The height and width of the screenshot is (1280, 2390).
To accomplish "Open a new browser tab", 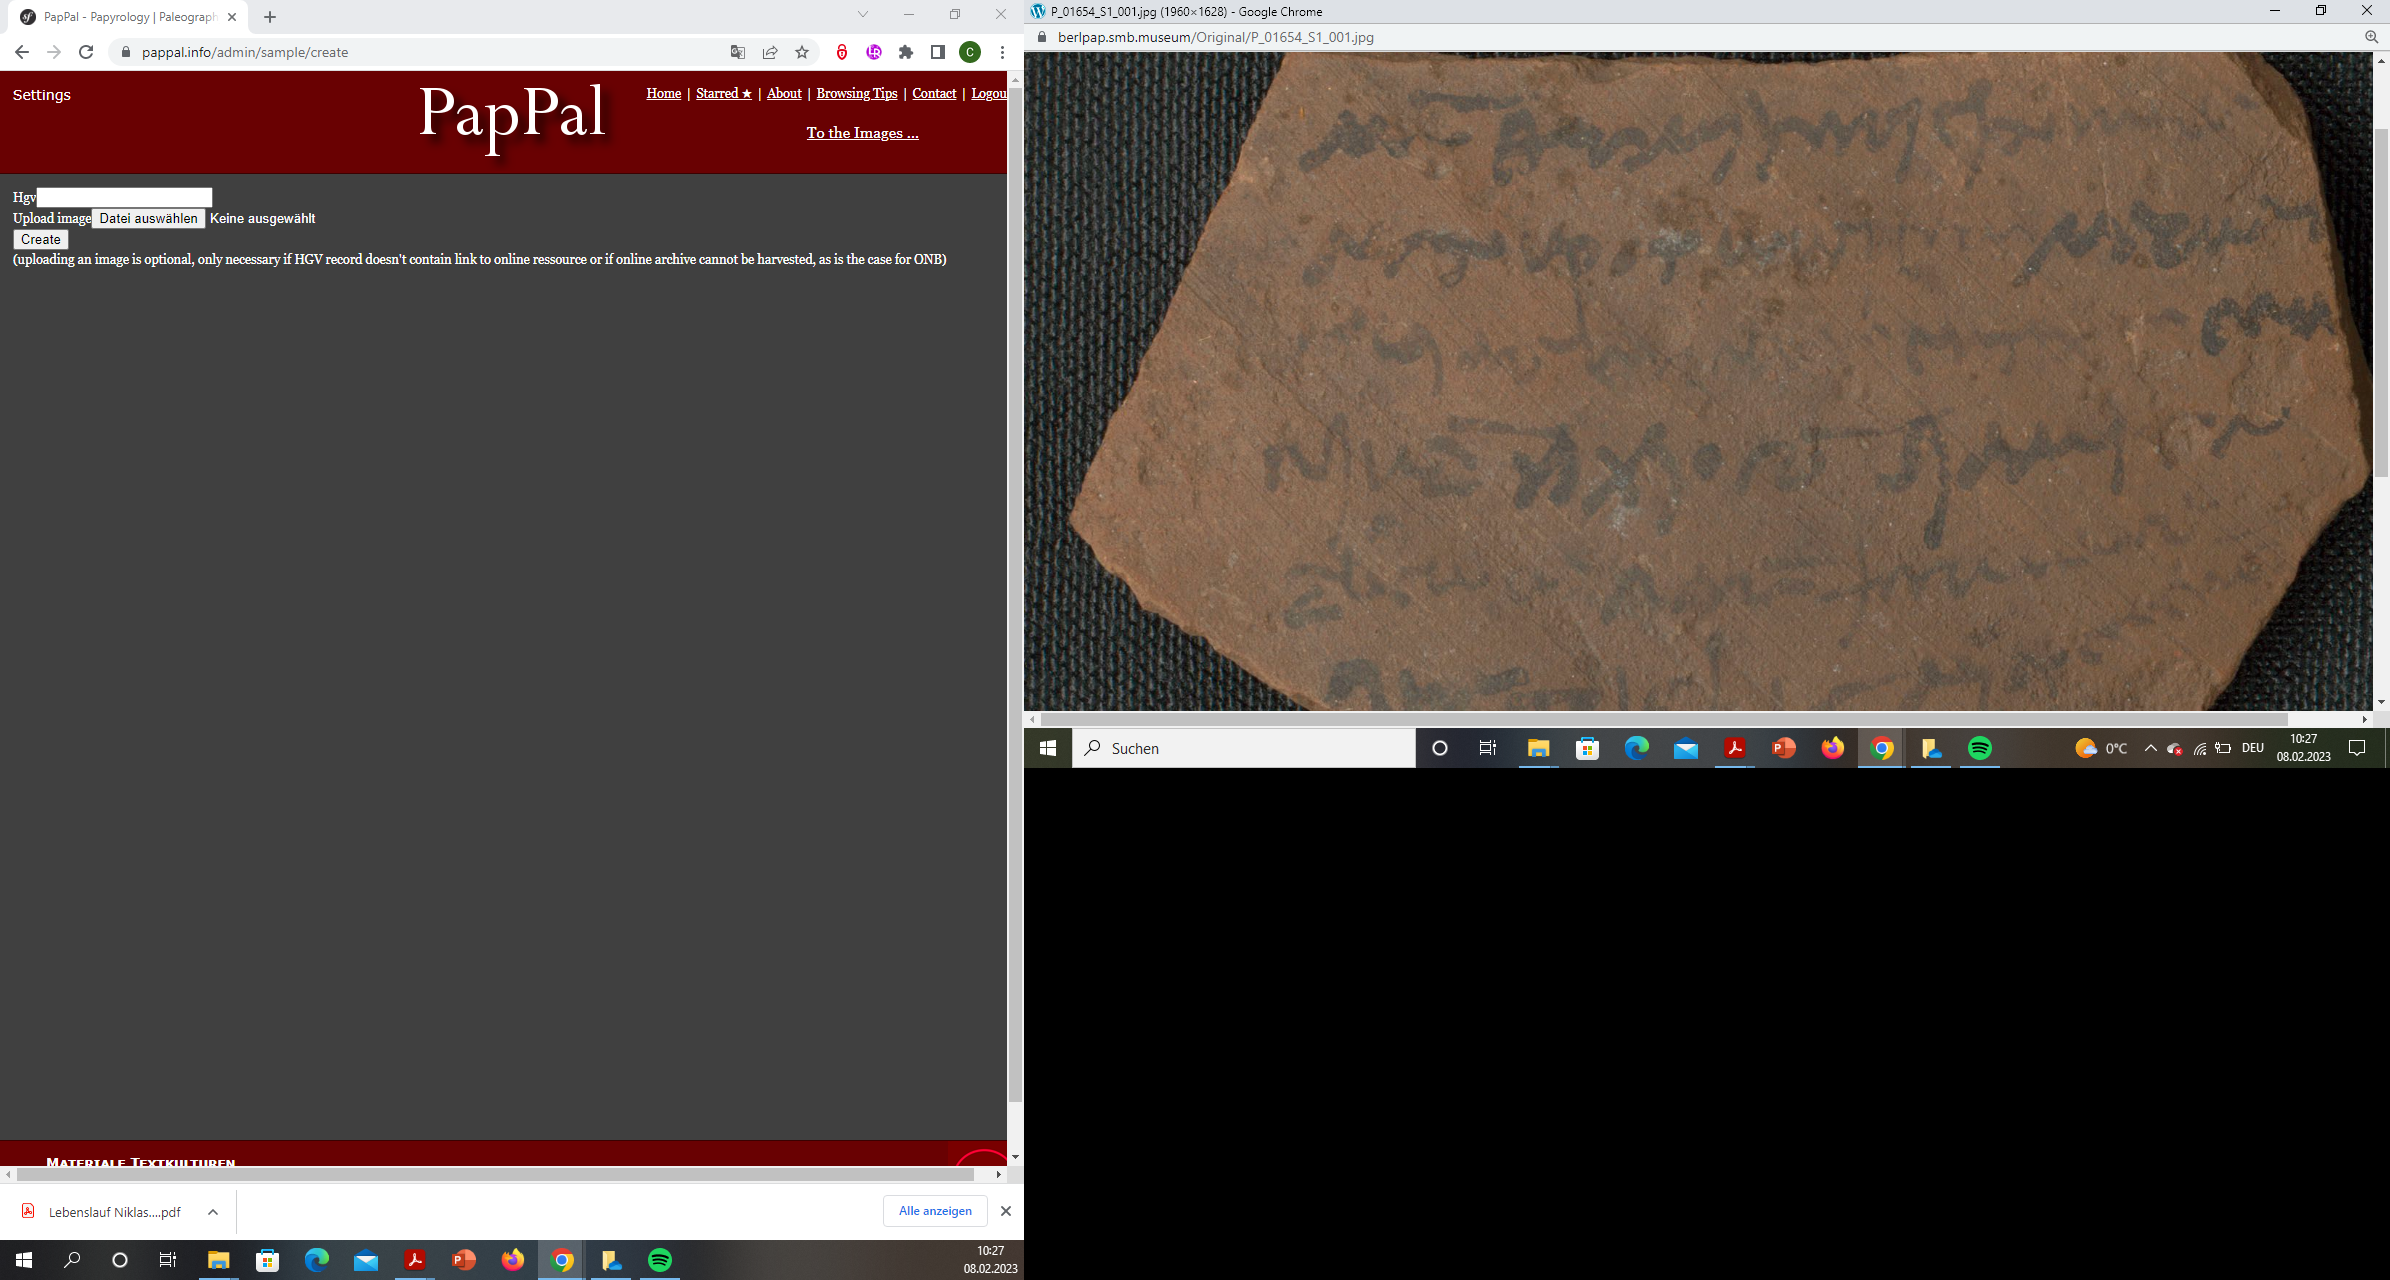I will tap(270, 17).
